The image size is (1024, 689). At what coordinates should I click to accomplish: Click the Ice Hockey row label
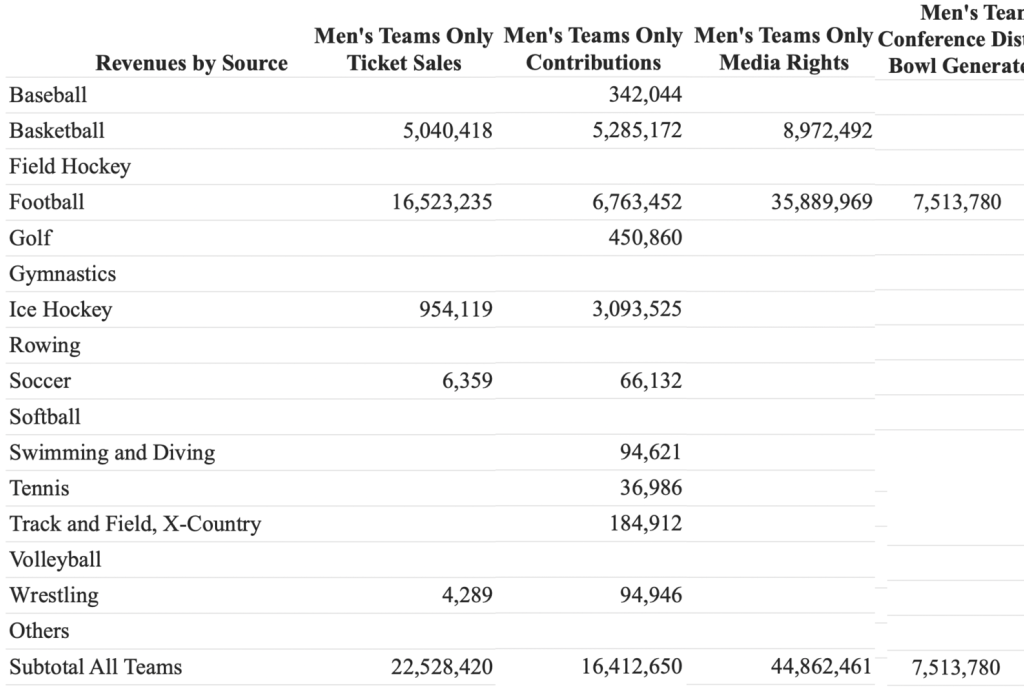(61, 310)
